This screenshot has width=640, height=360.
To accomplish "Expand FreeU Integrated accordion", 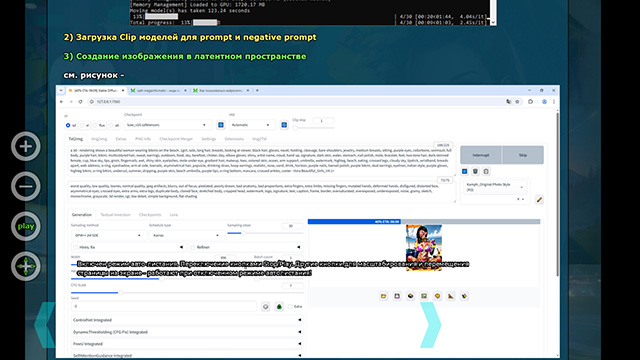I will pyautogui.click(x=187, y=344).
